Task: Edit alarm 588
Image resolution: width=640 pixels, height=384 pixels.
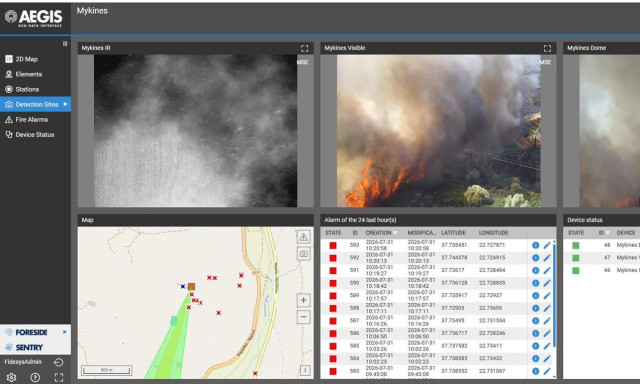Action: (x=547, y=308)
